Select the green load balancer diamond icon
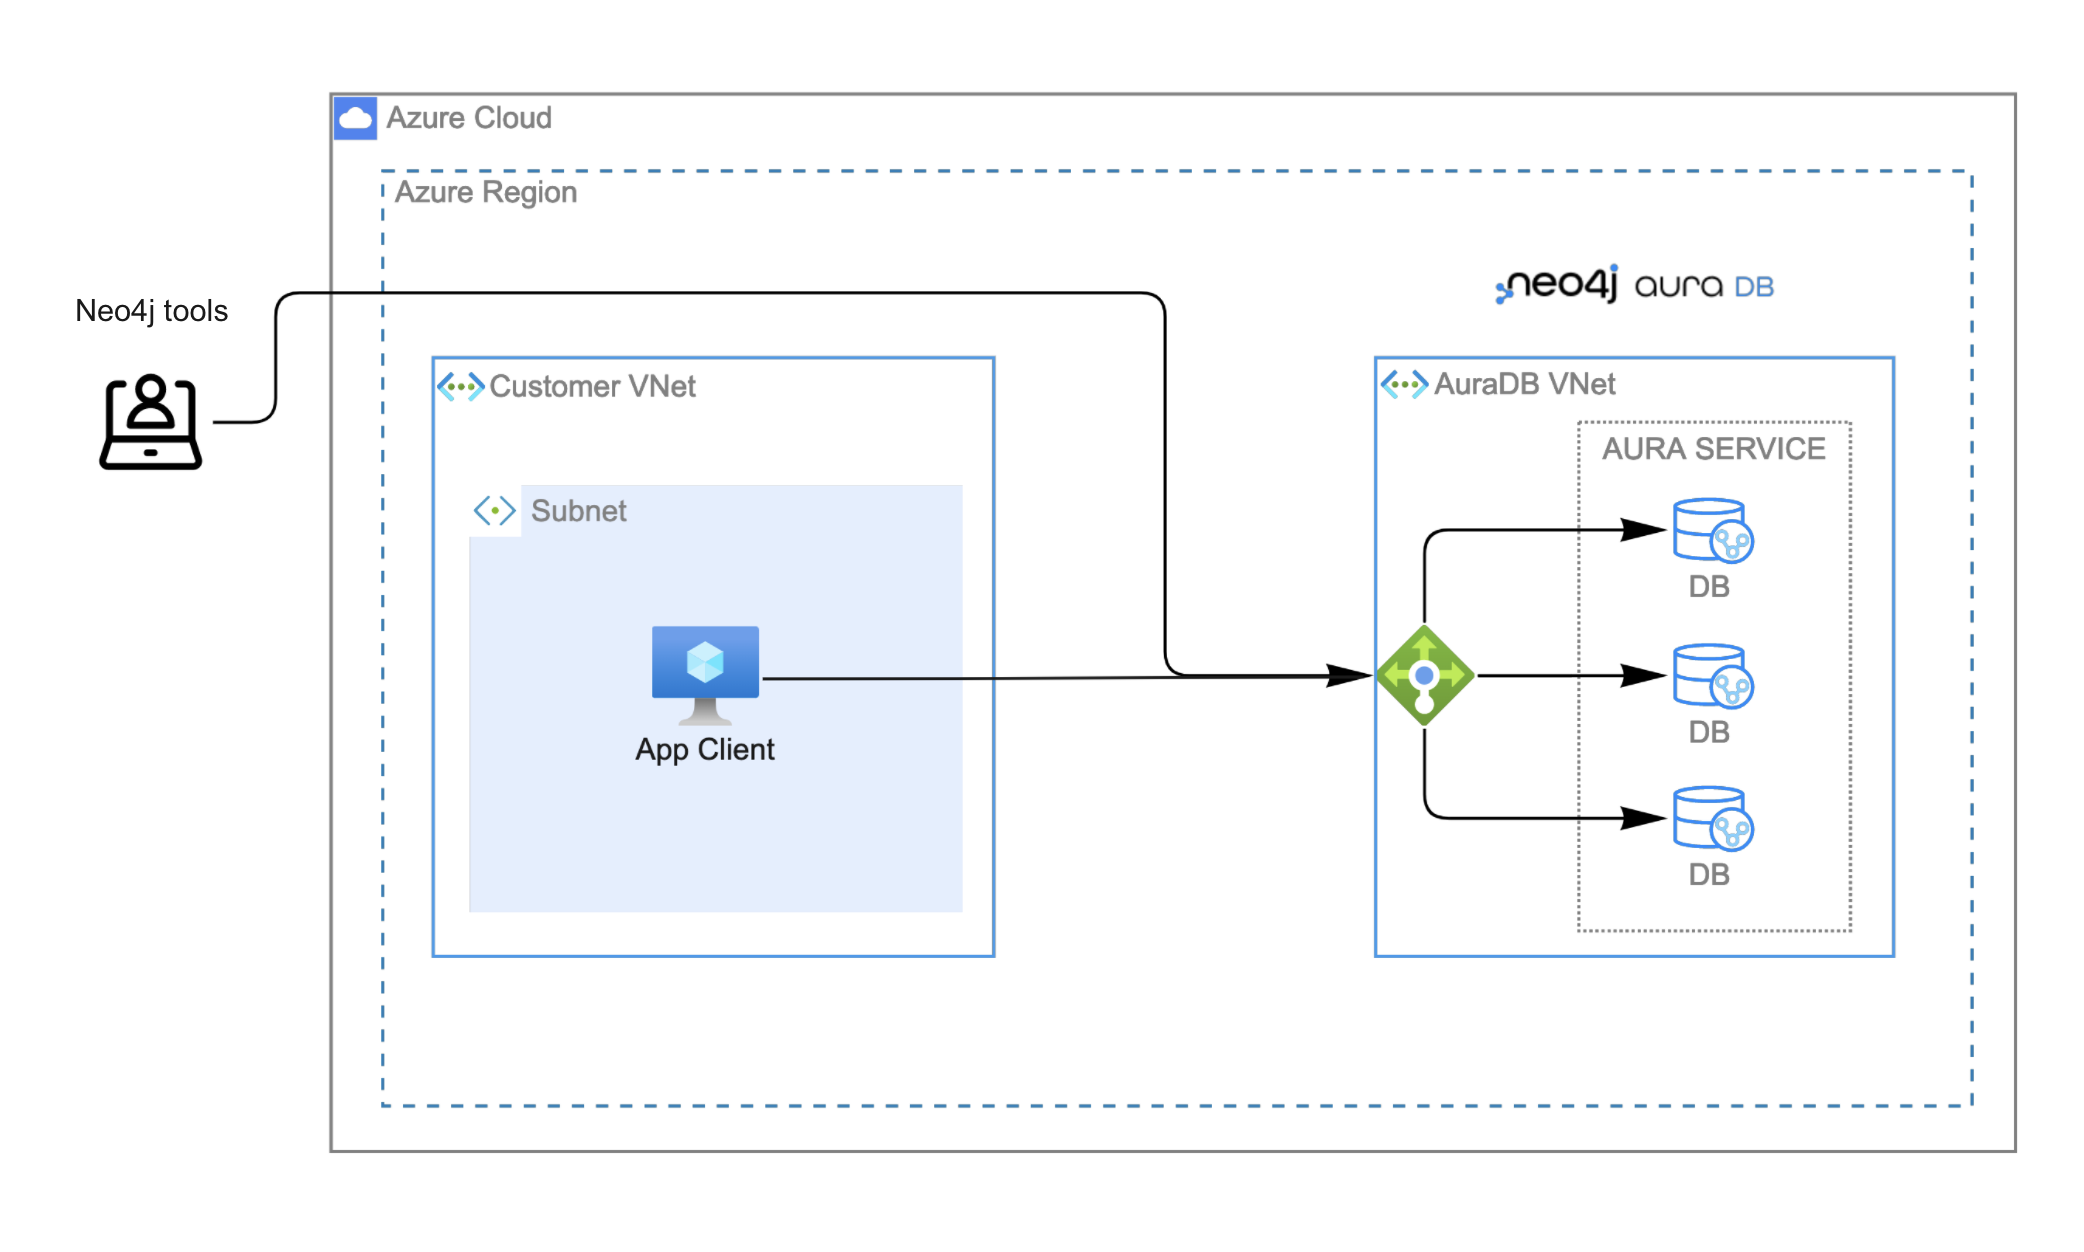This screenshot has width=2084, height=1252. click(x=1425, y=676)
